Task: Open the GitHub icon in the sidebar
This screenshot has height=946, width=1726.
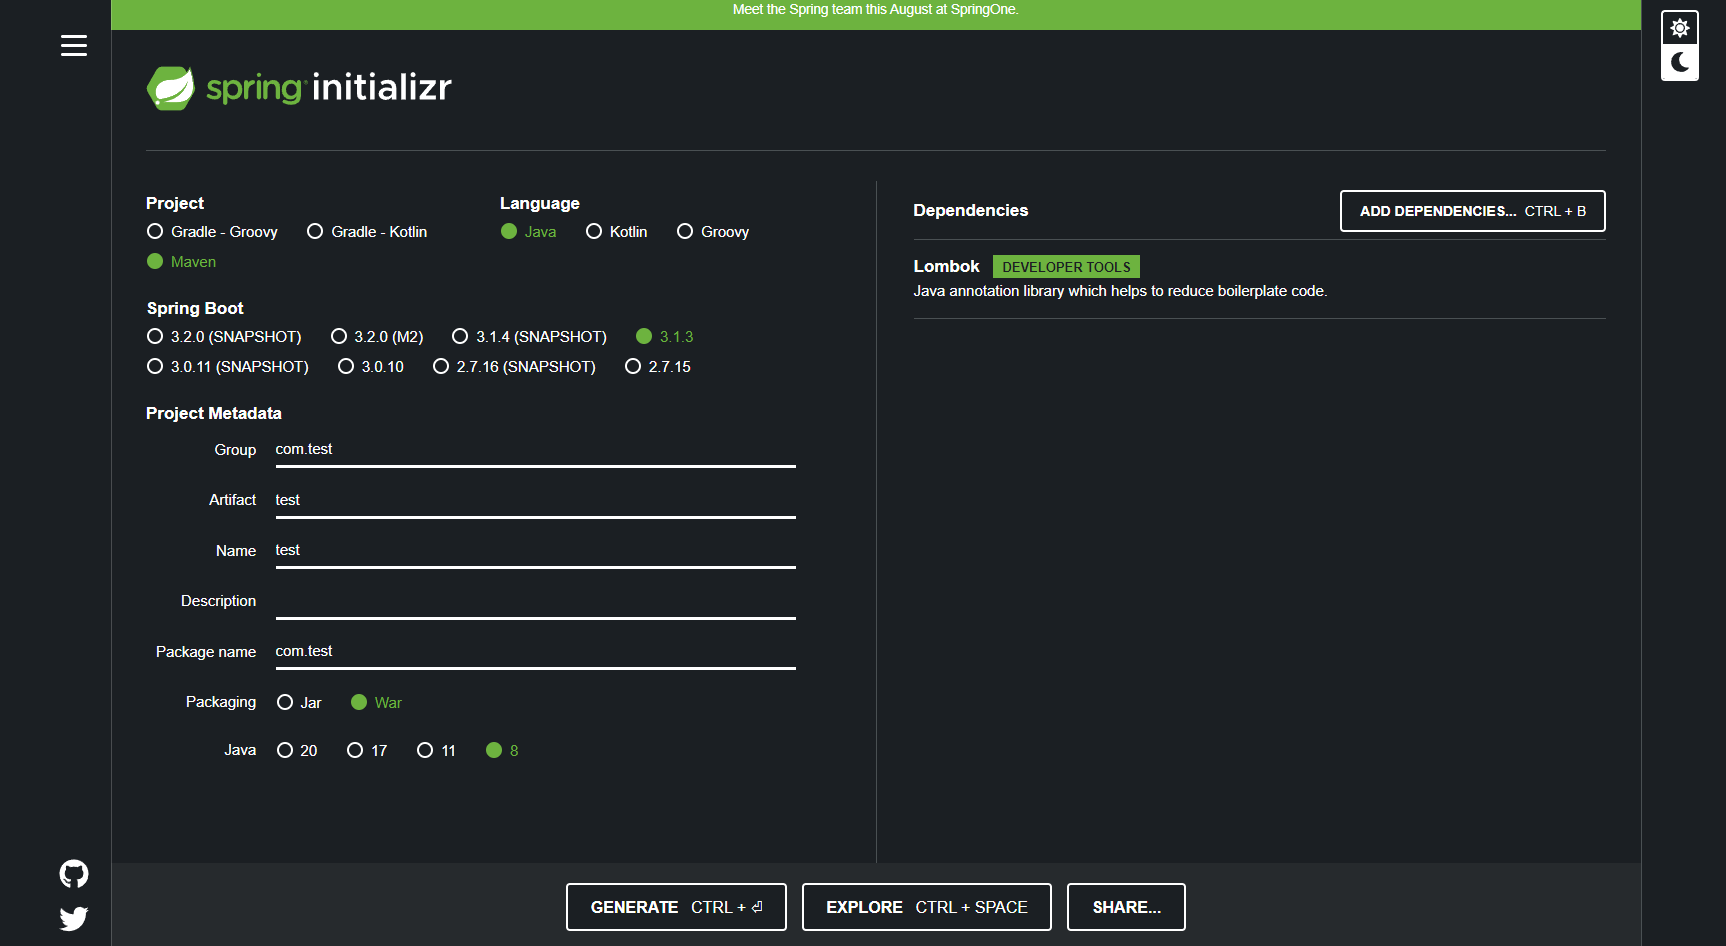Action: (x=73, y=873)
